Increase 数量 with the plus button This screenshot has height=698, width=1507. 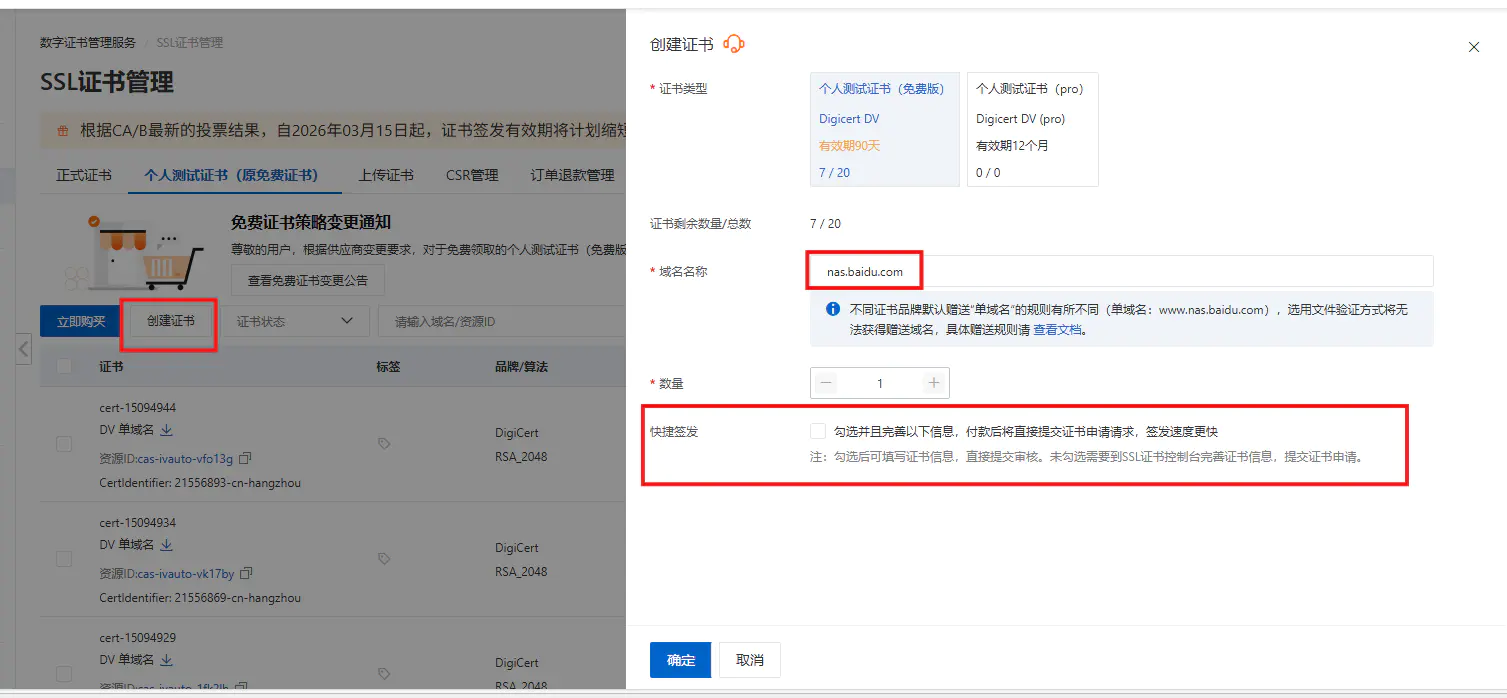click(934, 383)
